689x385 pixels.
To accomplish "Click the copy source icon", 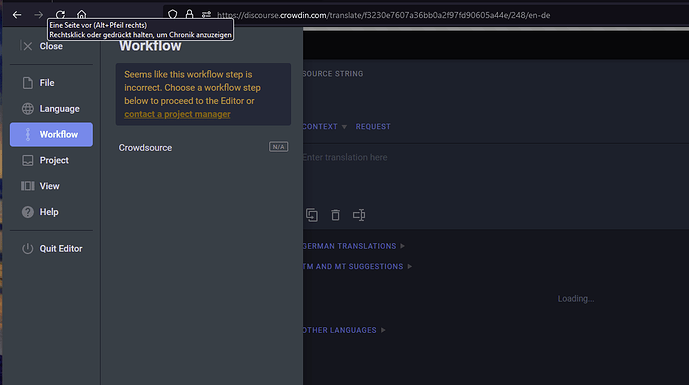I will tap(312, 215).
